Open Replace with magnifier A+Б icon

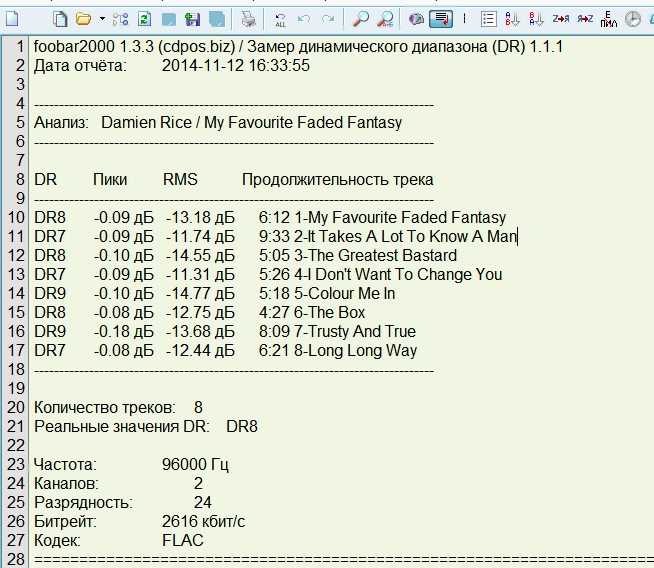[x=385, y=19]
